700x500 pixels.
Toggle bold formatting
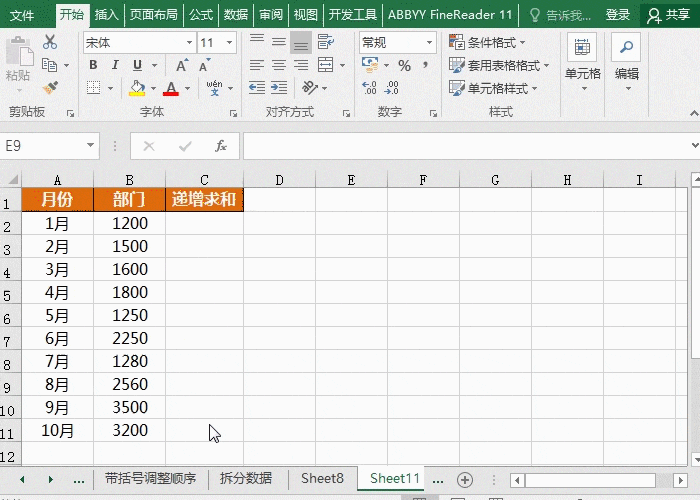point(93,65)
